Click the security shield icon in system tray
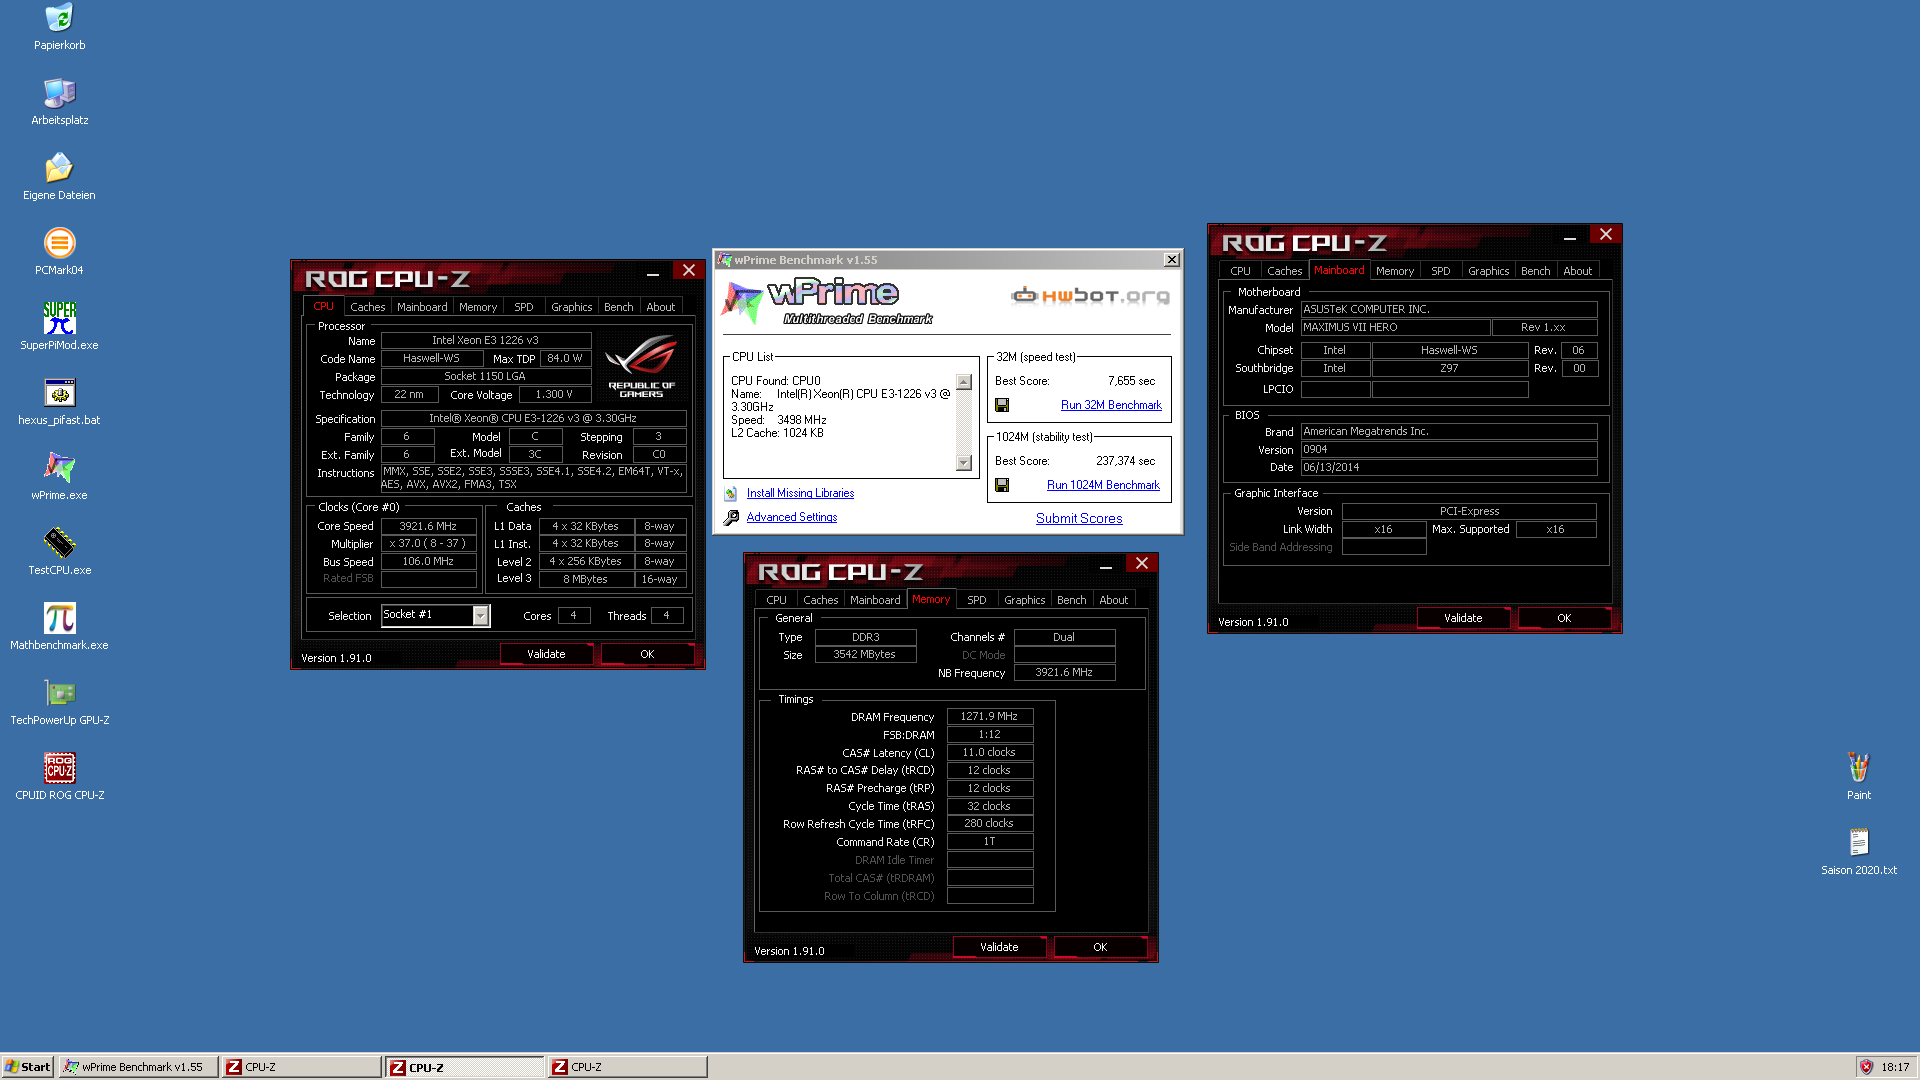This screenshot has width=1920, height=1080. 1866,1067
